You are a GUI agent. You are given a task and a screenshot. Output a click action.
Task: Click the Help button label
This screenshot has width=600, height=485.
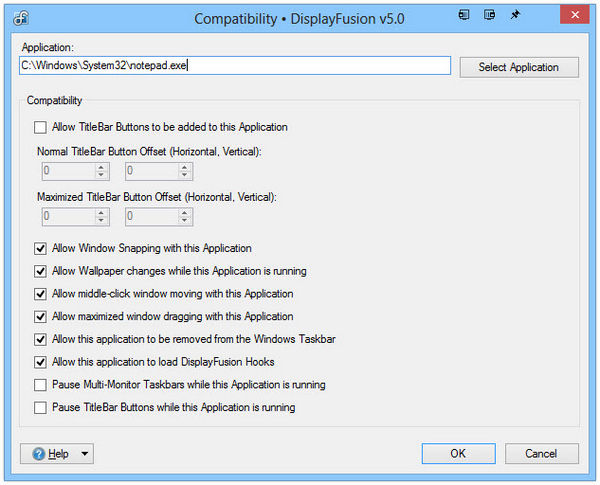(58, 454)
